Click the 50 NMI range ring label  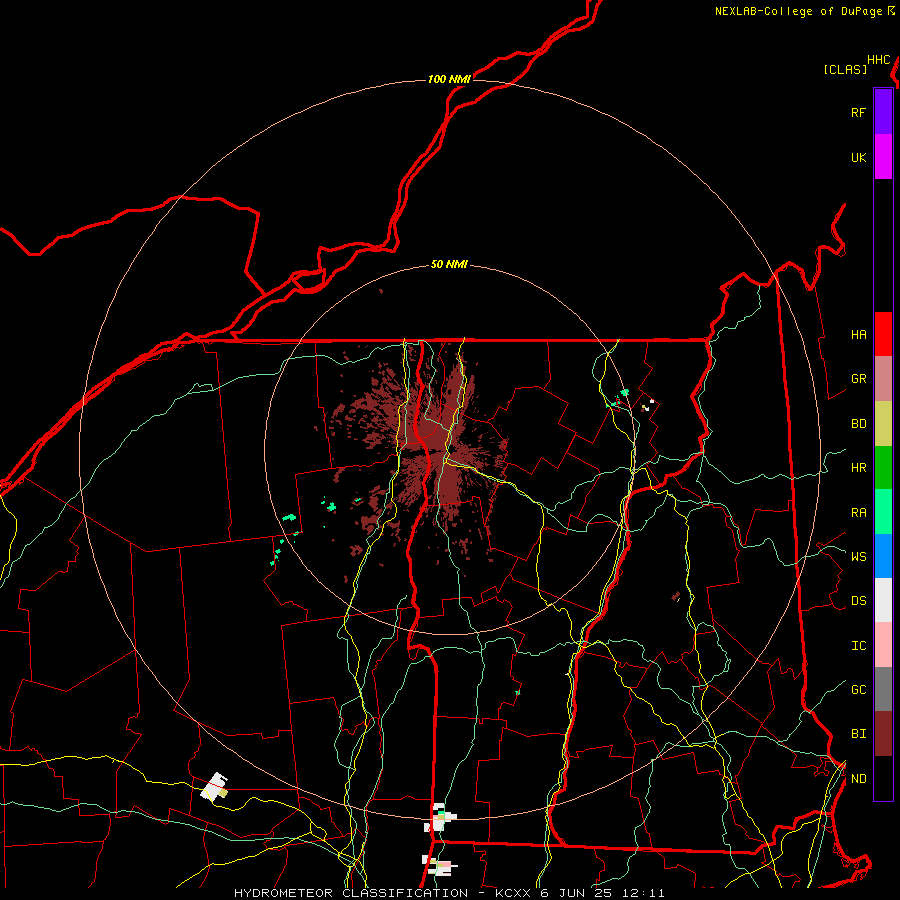coord(449,265)
